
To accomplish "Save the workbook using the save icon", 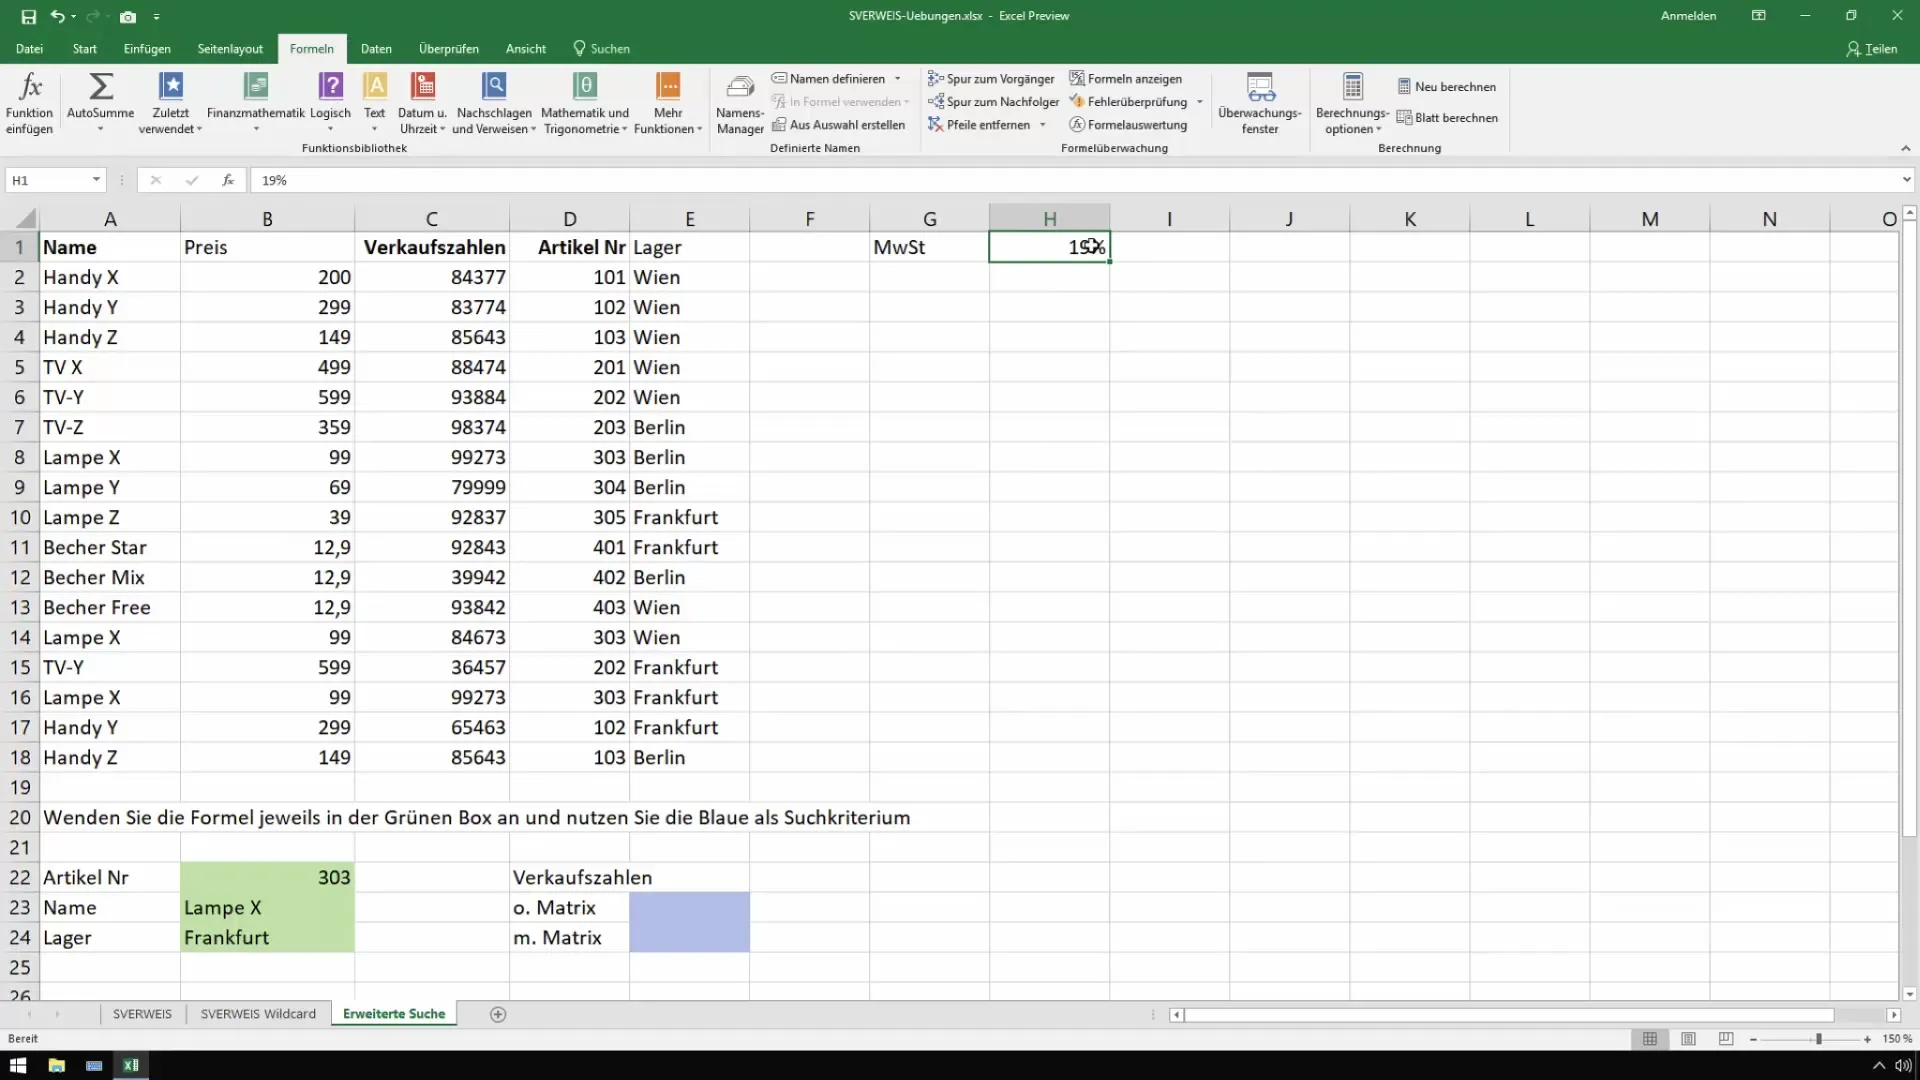I will pos(29,16).
